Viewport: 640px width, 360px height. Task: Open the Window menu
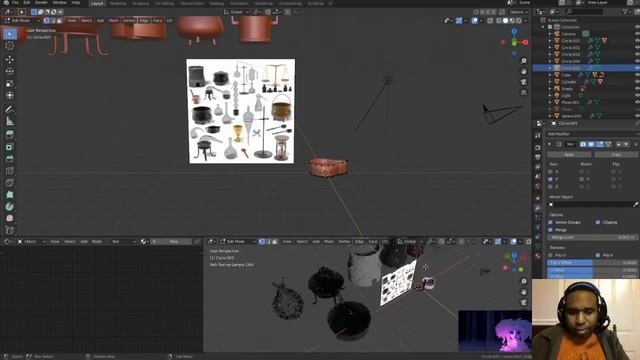click(60, 3)
